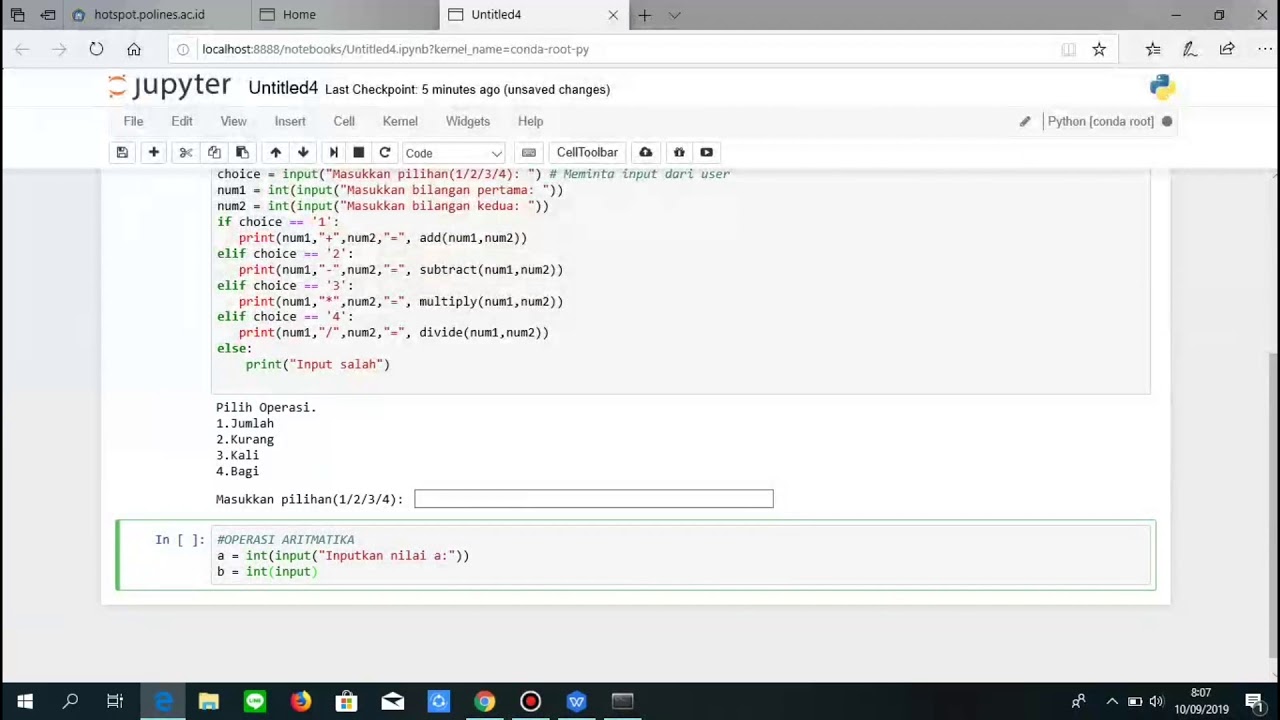Open the command palette keyboard icon

click(529, 153)
